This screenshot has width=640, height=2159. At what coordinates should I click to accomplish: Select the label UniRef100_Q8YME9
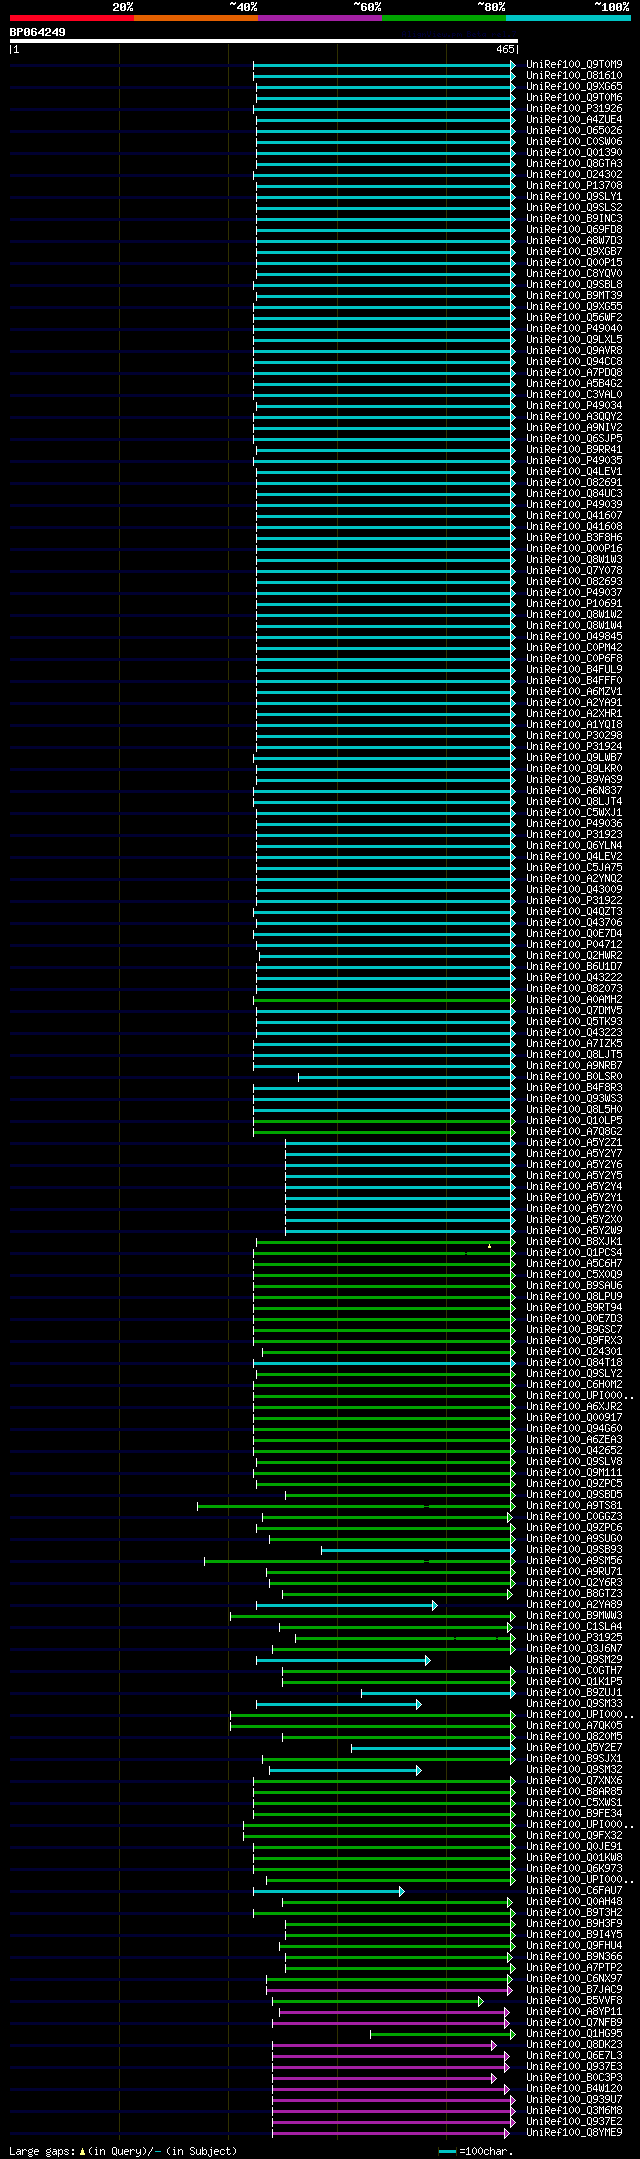(x=574, y=2132)
